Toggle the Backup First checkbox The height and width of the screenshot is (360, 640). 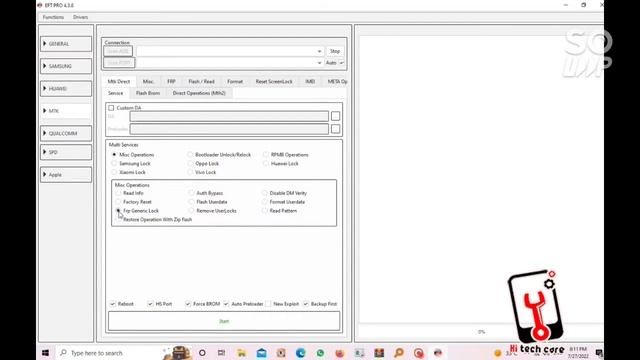306,304
